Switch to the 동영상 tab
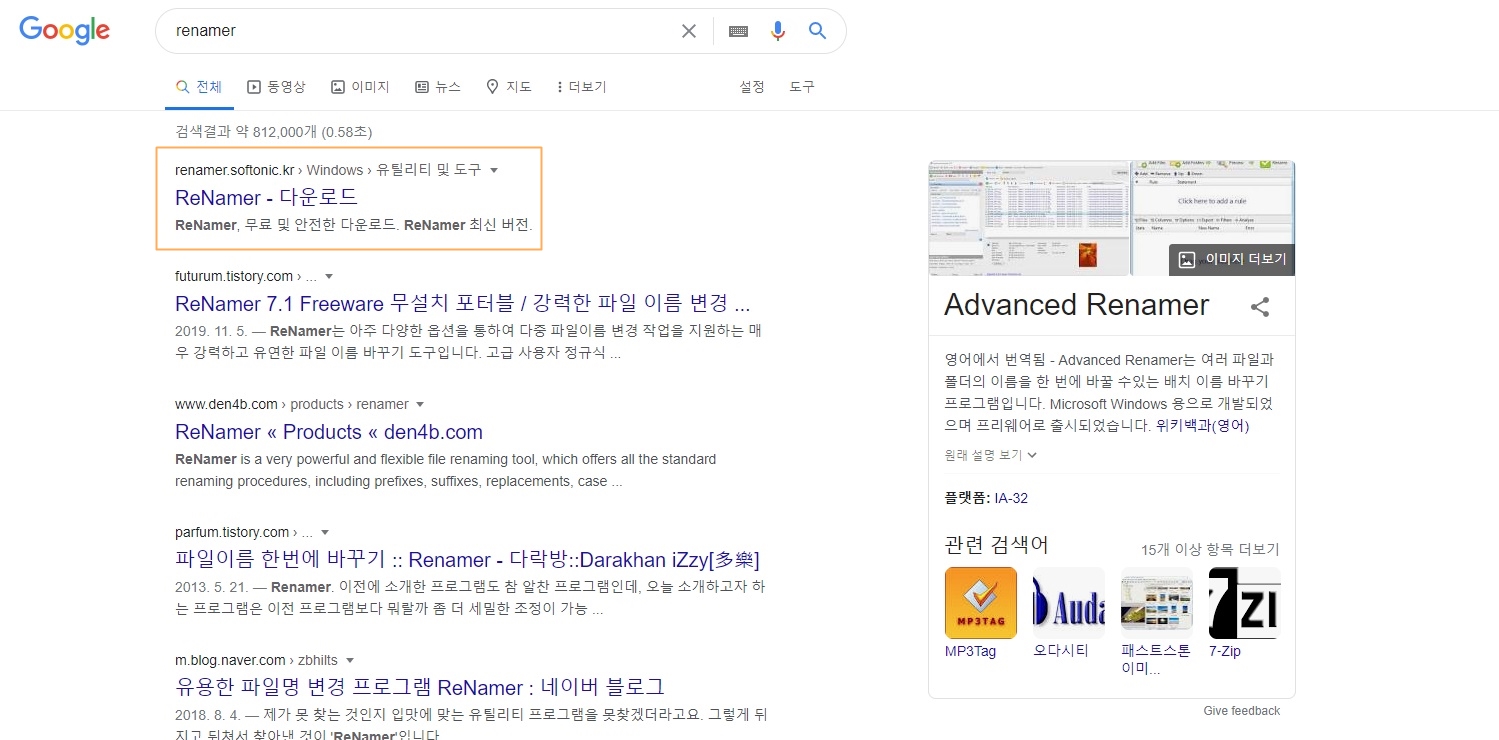 [276, 87]
